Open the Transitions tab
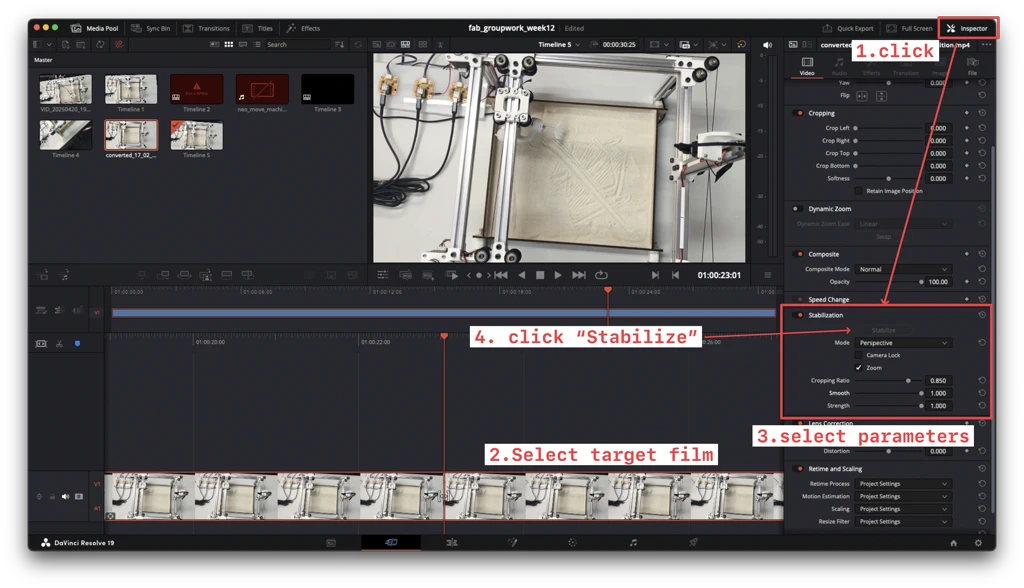This screenshot has height=588, width=1024. point(206,28)
